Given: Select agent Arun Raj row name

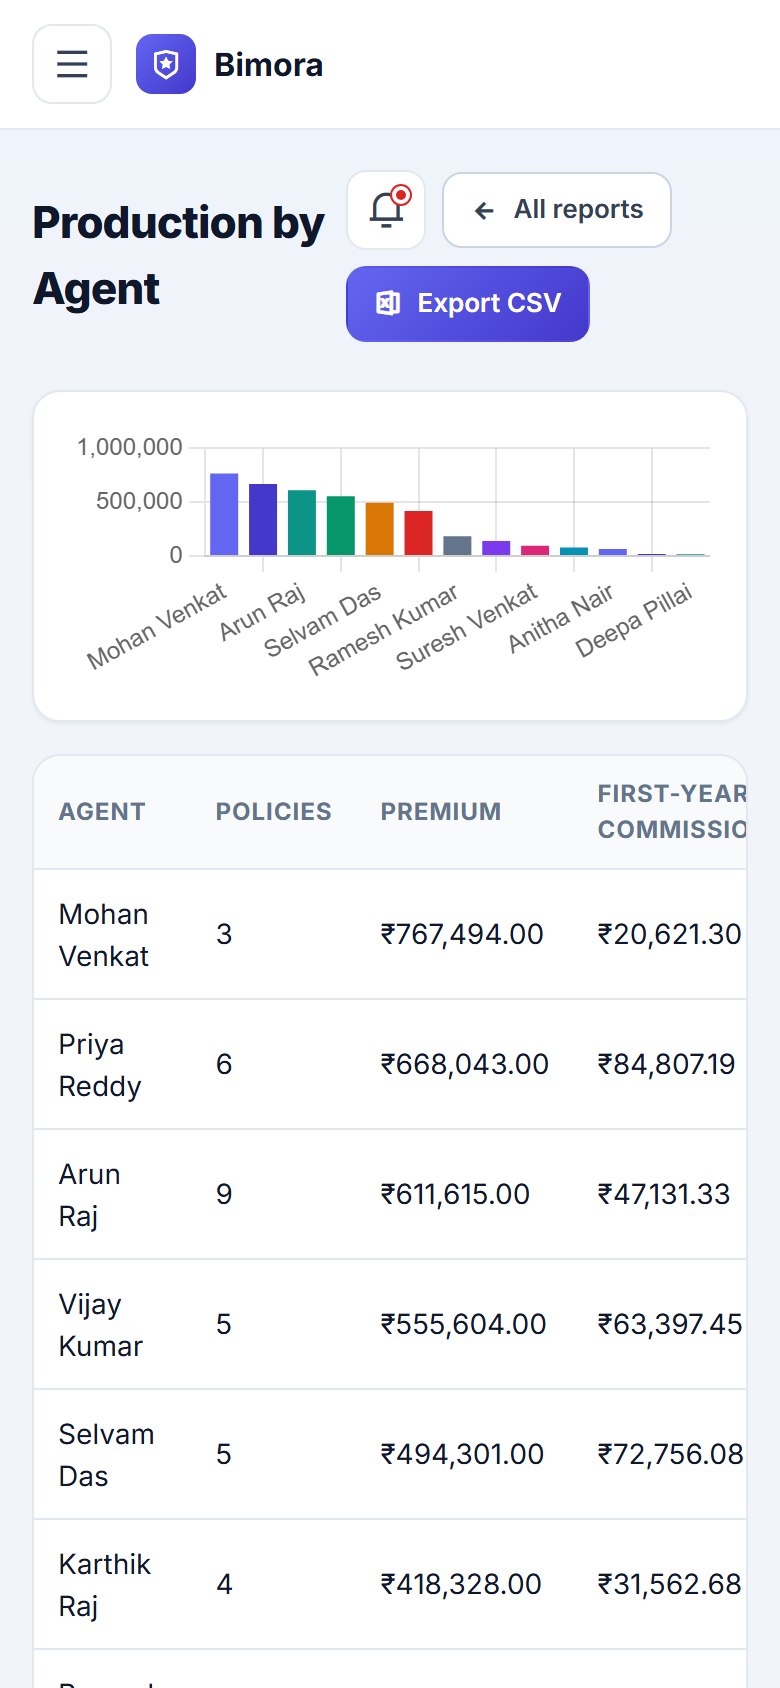Looking at the screenshot, I should (x=90, y=1195).
